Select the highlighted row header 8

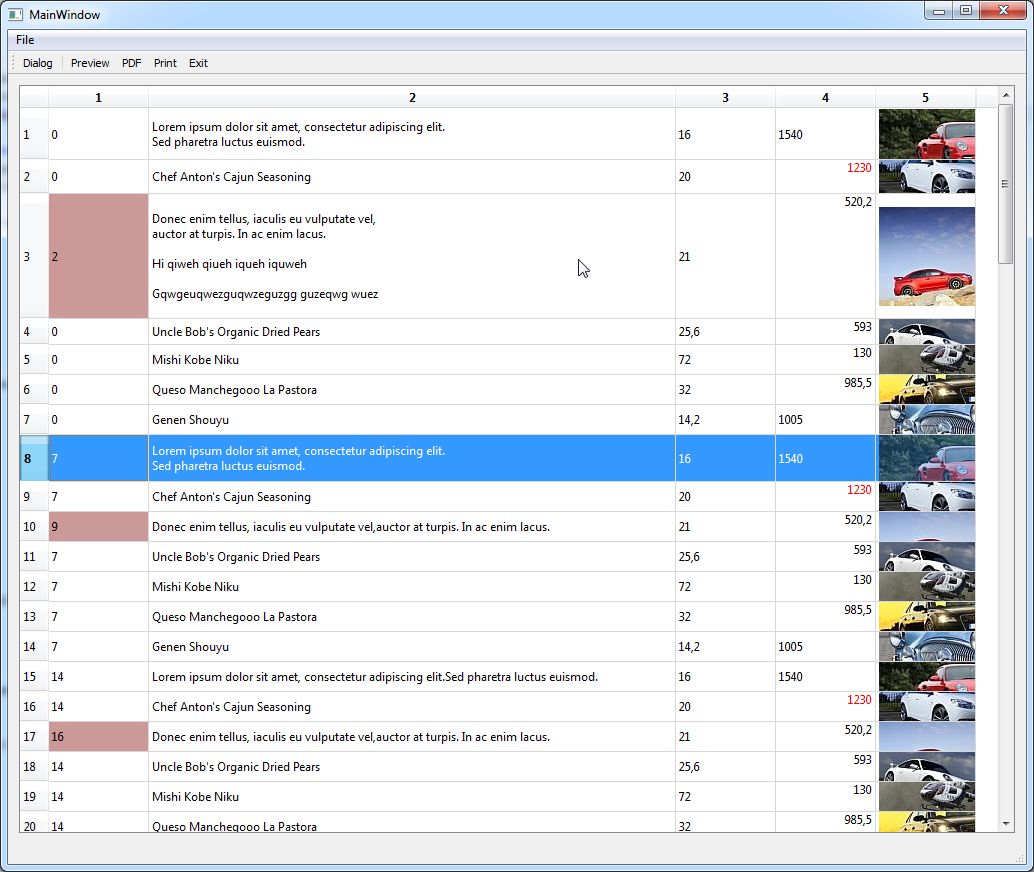34,458
